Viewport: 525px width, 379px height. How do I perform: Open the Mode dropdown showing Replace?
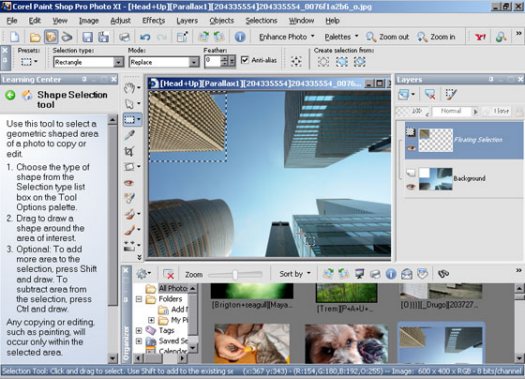[194, 62]
